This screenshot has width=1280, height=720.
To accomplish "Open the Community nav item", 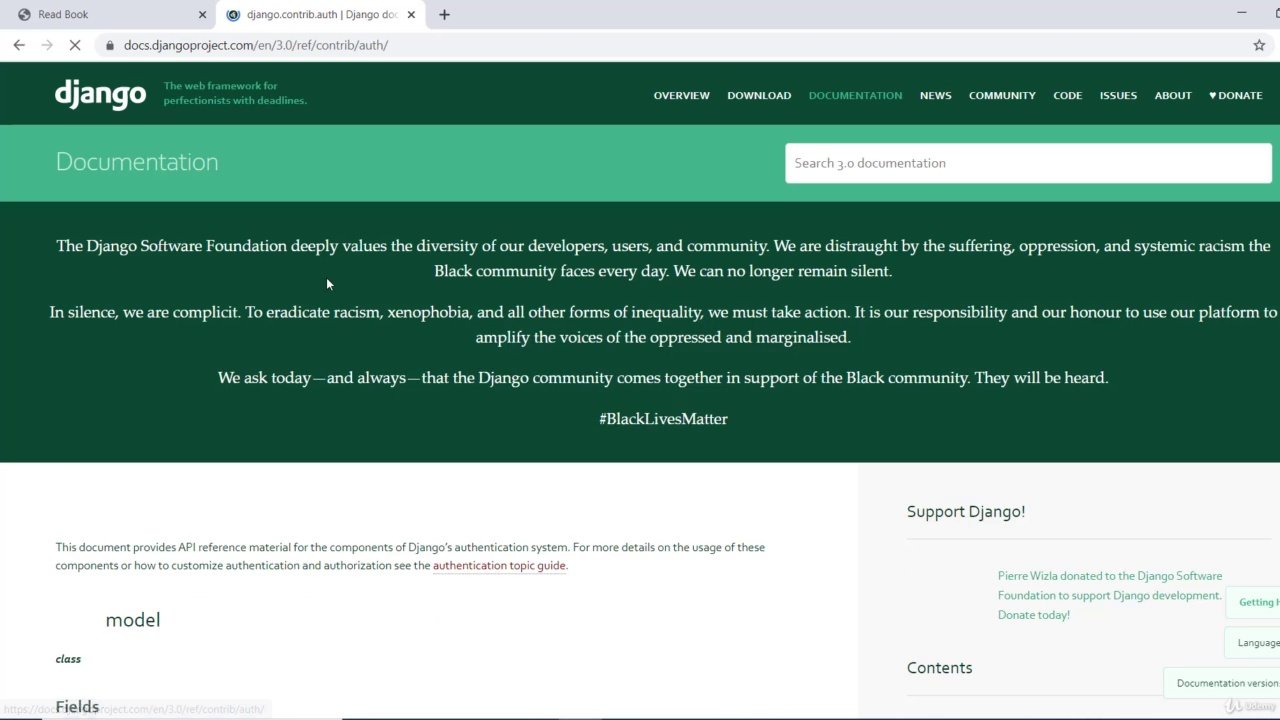I will coord(1002,95).
